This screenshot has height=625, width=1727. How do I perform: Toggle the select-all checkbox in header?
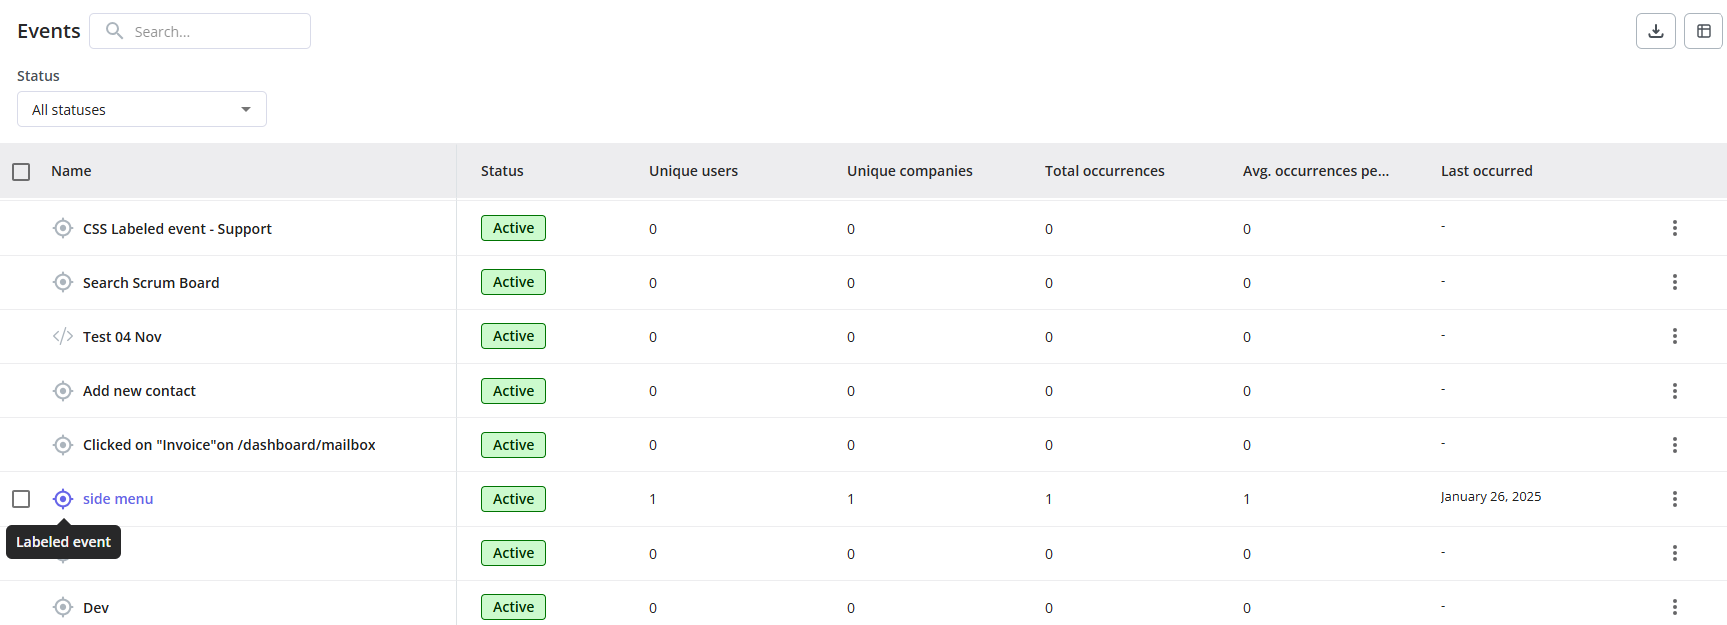(x=21, y=172)
